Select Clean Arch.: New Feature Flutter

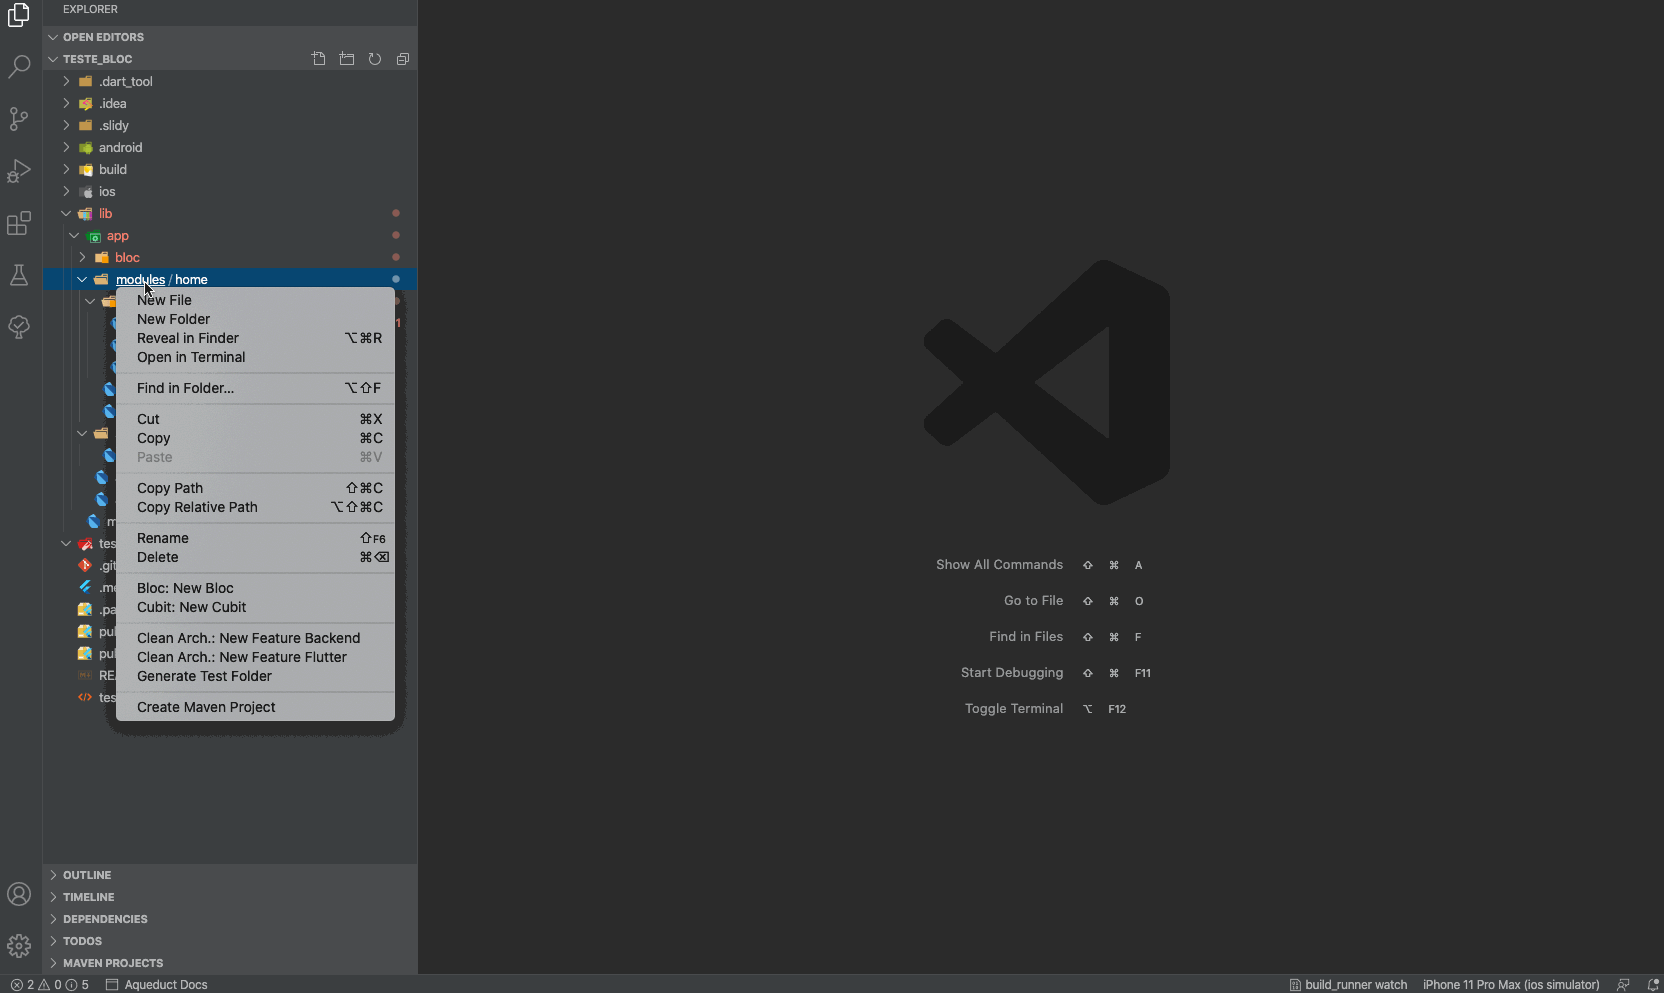(255, 657)
